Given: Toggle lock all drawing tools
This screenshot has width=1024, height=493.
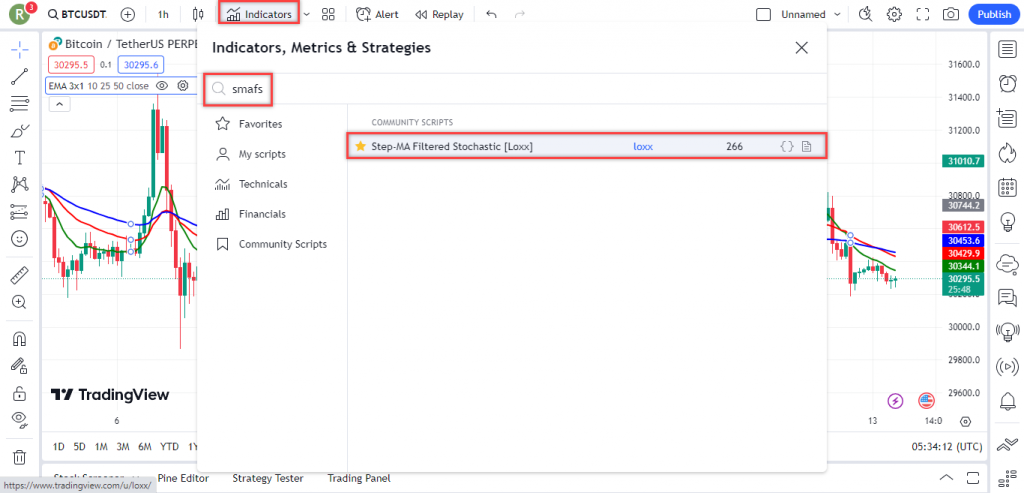Looking at the screenshot, I should (x=20, y=393).
